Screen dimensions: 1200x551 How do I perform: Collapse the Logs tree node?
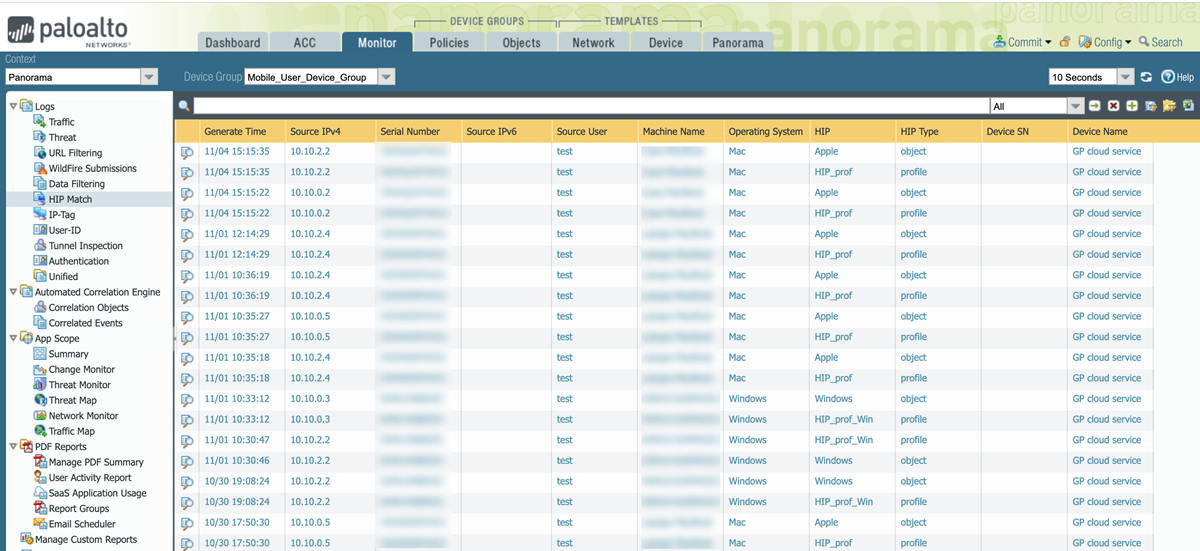pyautogui.click(x=13, y=106)
